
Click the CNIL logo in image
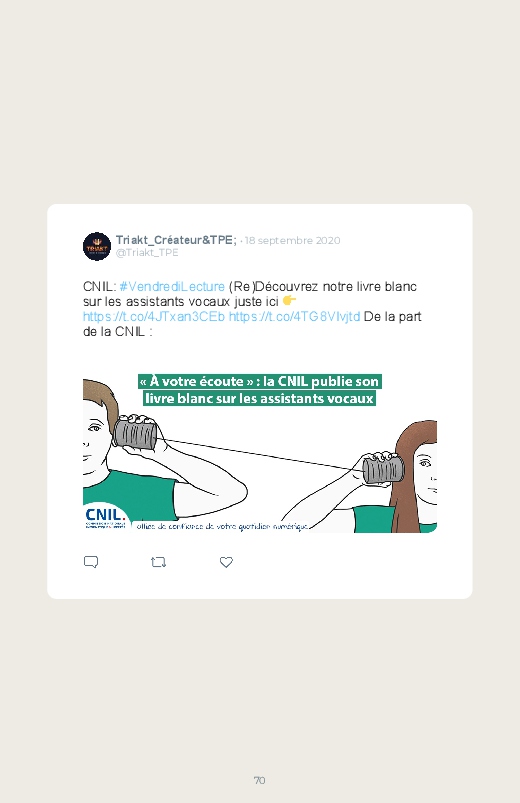click(x=105, y=517)
